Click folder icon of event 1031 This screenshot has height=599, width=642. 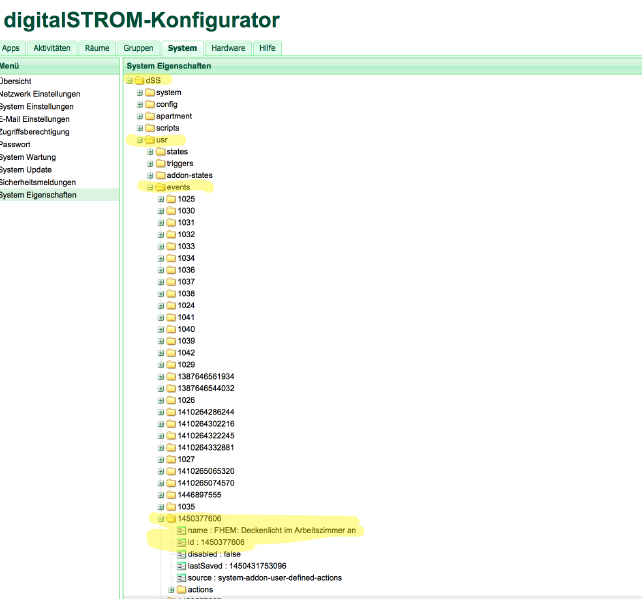click(171, 223)
